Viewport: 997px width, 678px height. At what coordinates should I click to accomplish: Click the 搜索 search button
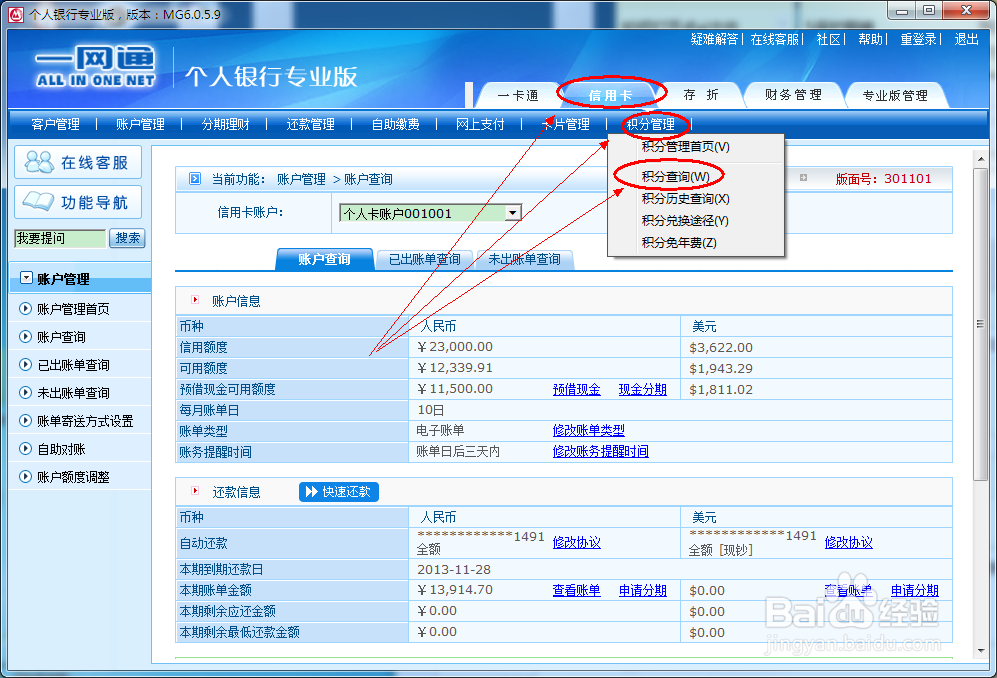pyautogui.click(x=127, y=238)
